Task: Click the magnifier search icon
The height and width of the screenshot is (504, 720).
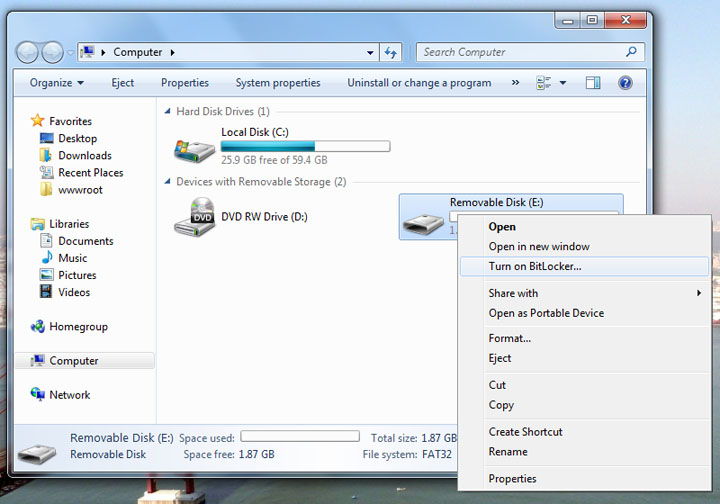Action: click(x=631, y=52)
